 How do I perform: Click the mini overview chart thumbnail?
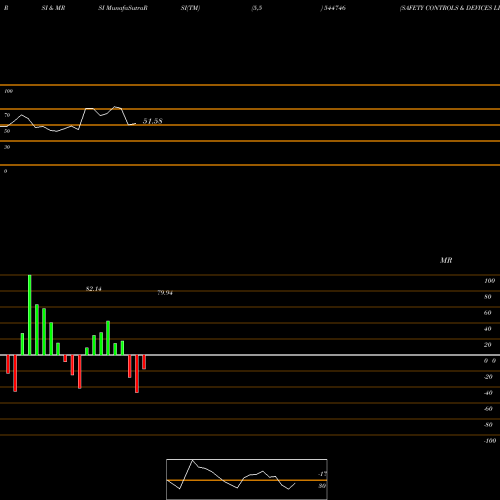coord(247,479)
